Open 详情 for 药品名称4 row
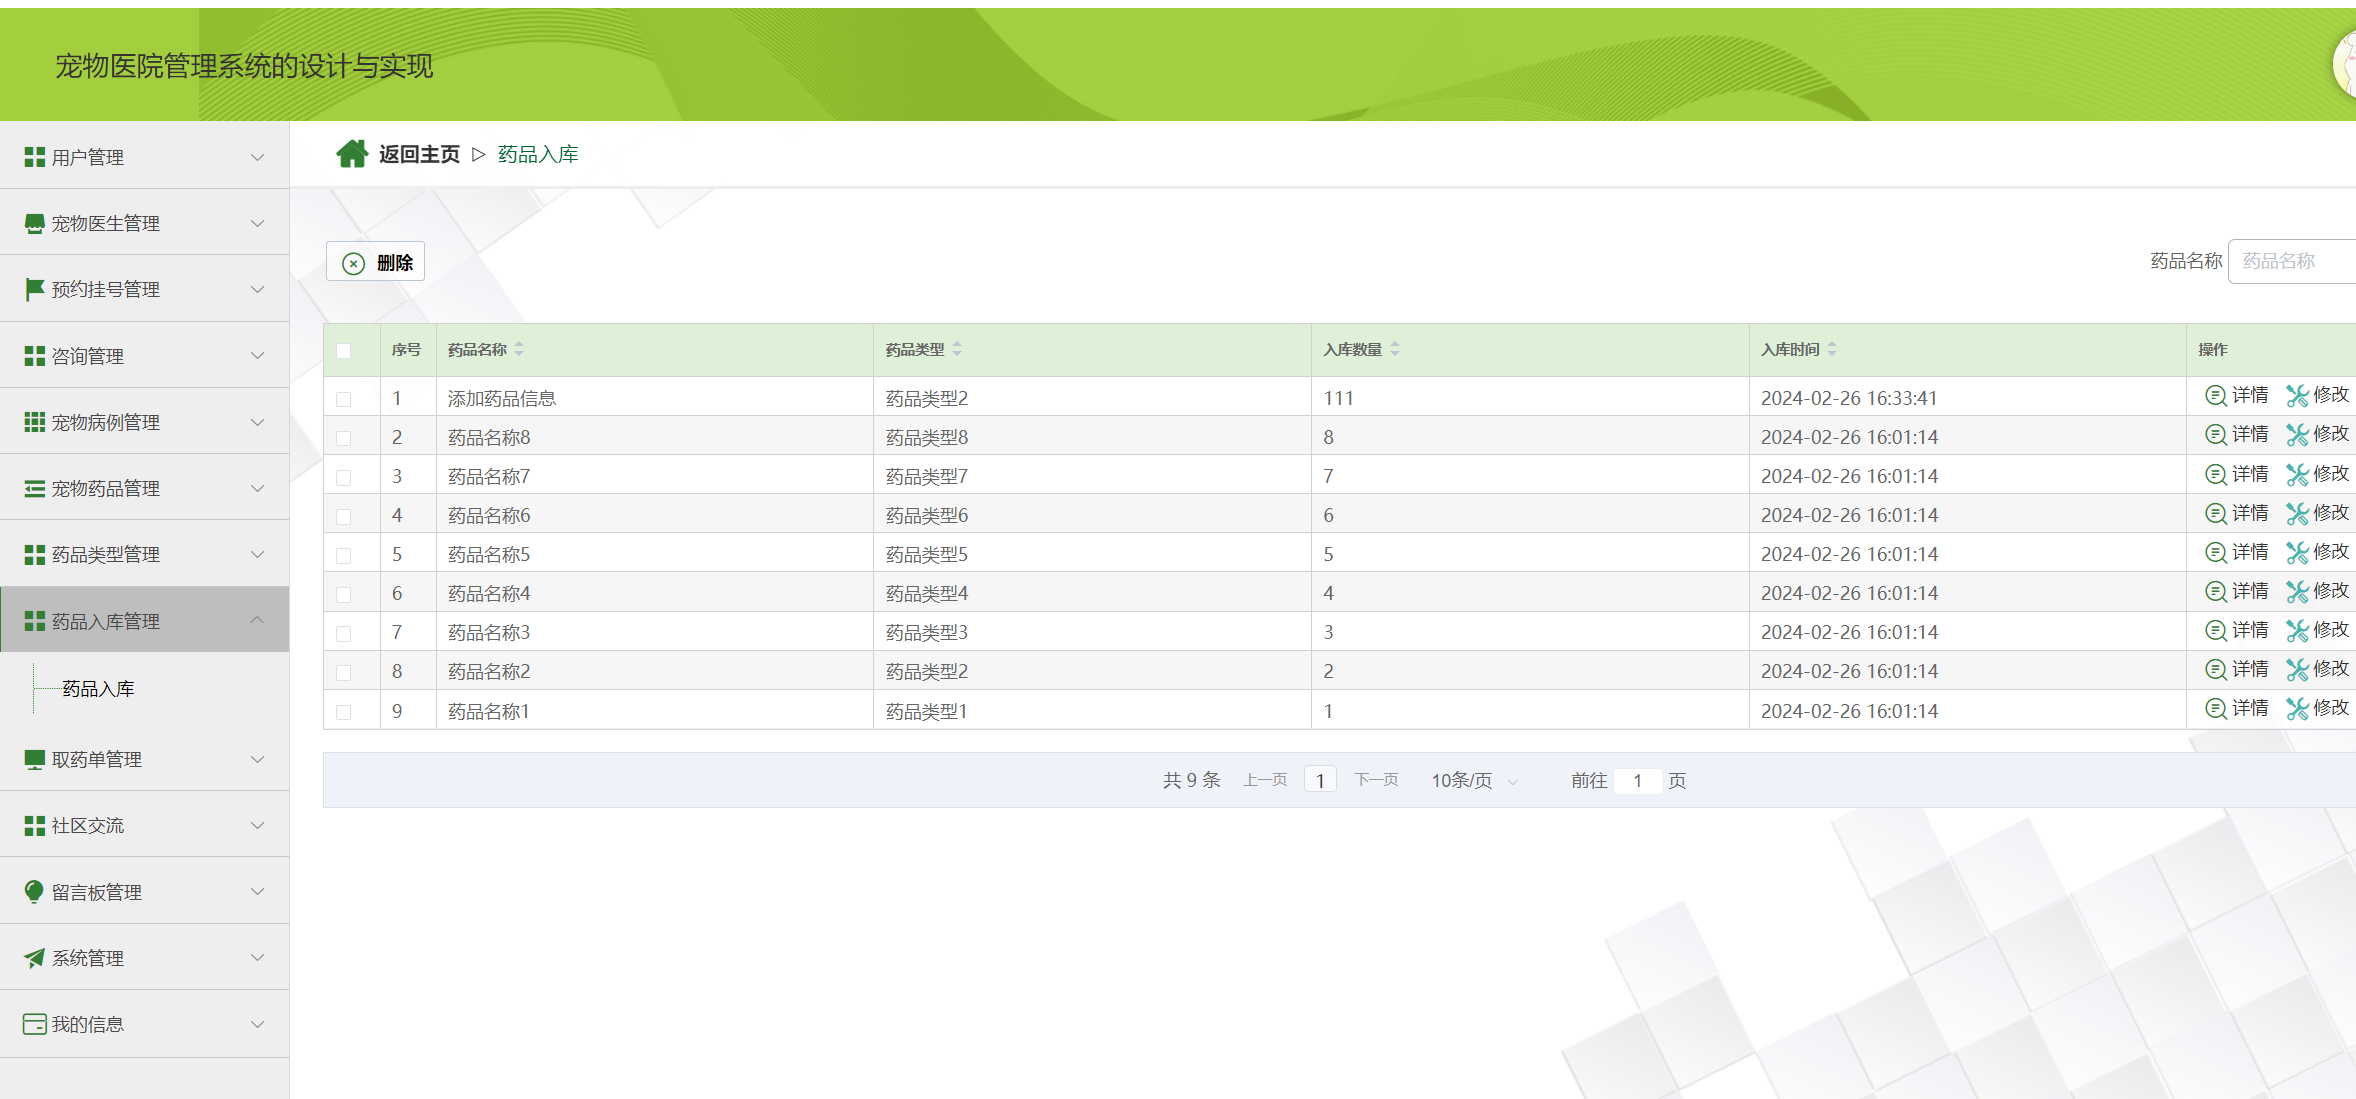2356x1099 pixels. tap(2237, 591)
